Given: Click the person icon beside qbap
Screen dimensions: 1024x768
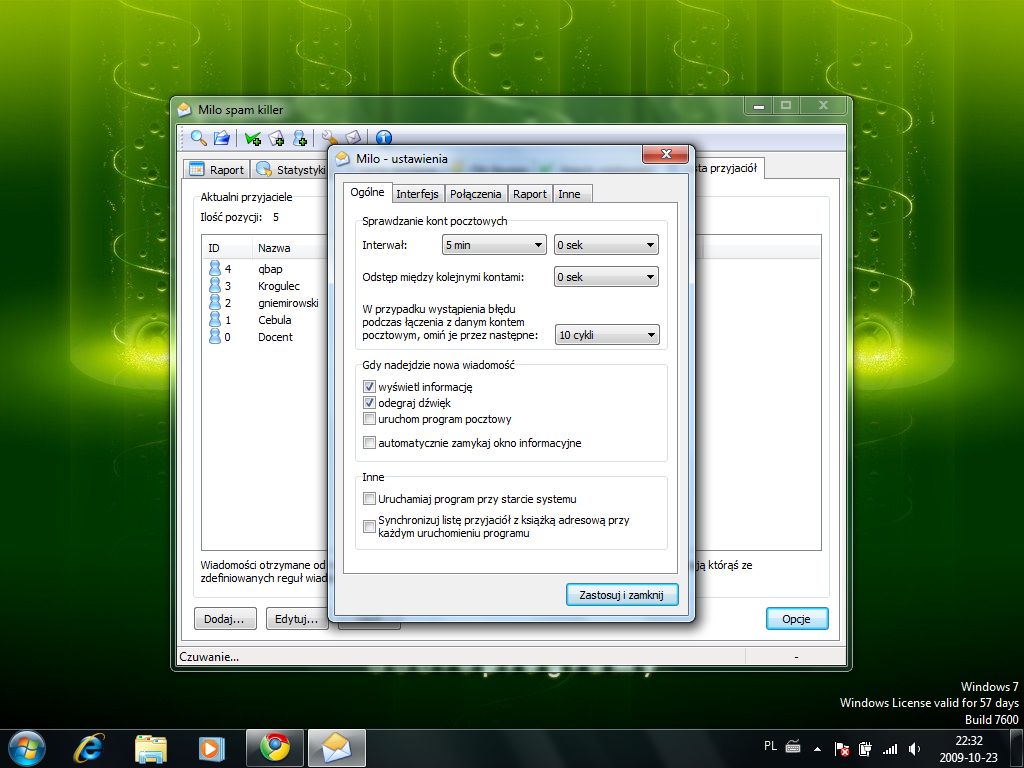Looking at the screenshot, I should tap(215, 268).
